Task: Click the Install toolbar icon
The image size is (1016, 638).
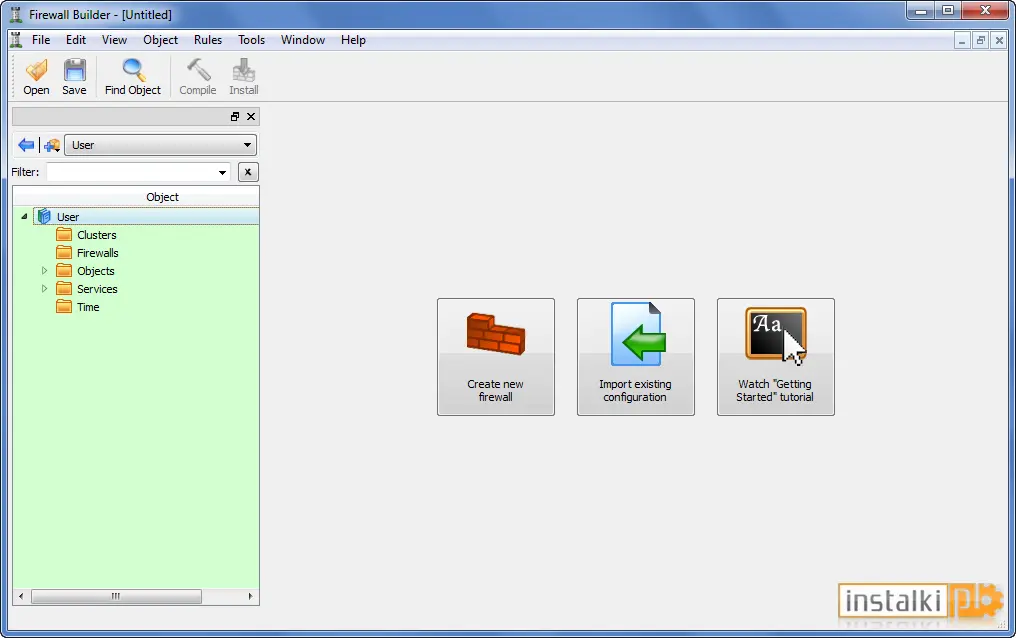Action: click(x=244, y=77)
